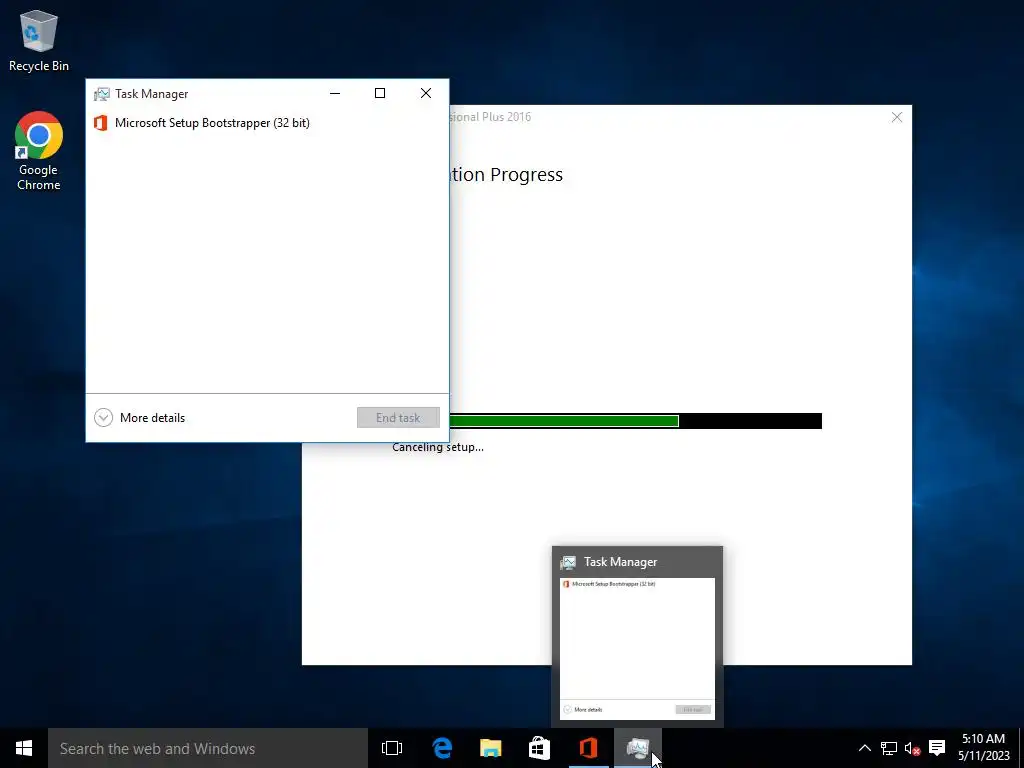The height and width of the screenshot is (768, 1024).
Task: Open File Explorer from the taskbar
Action: coord(490,748)
